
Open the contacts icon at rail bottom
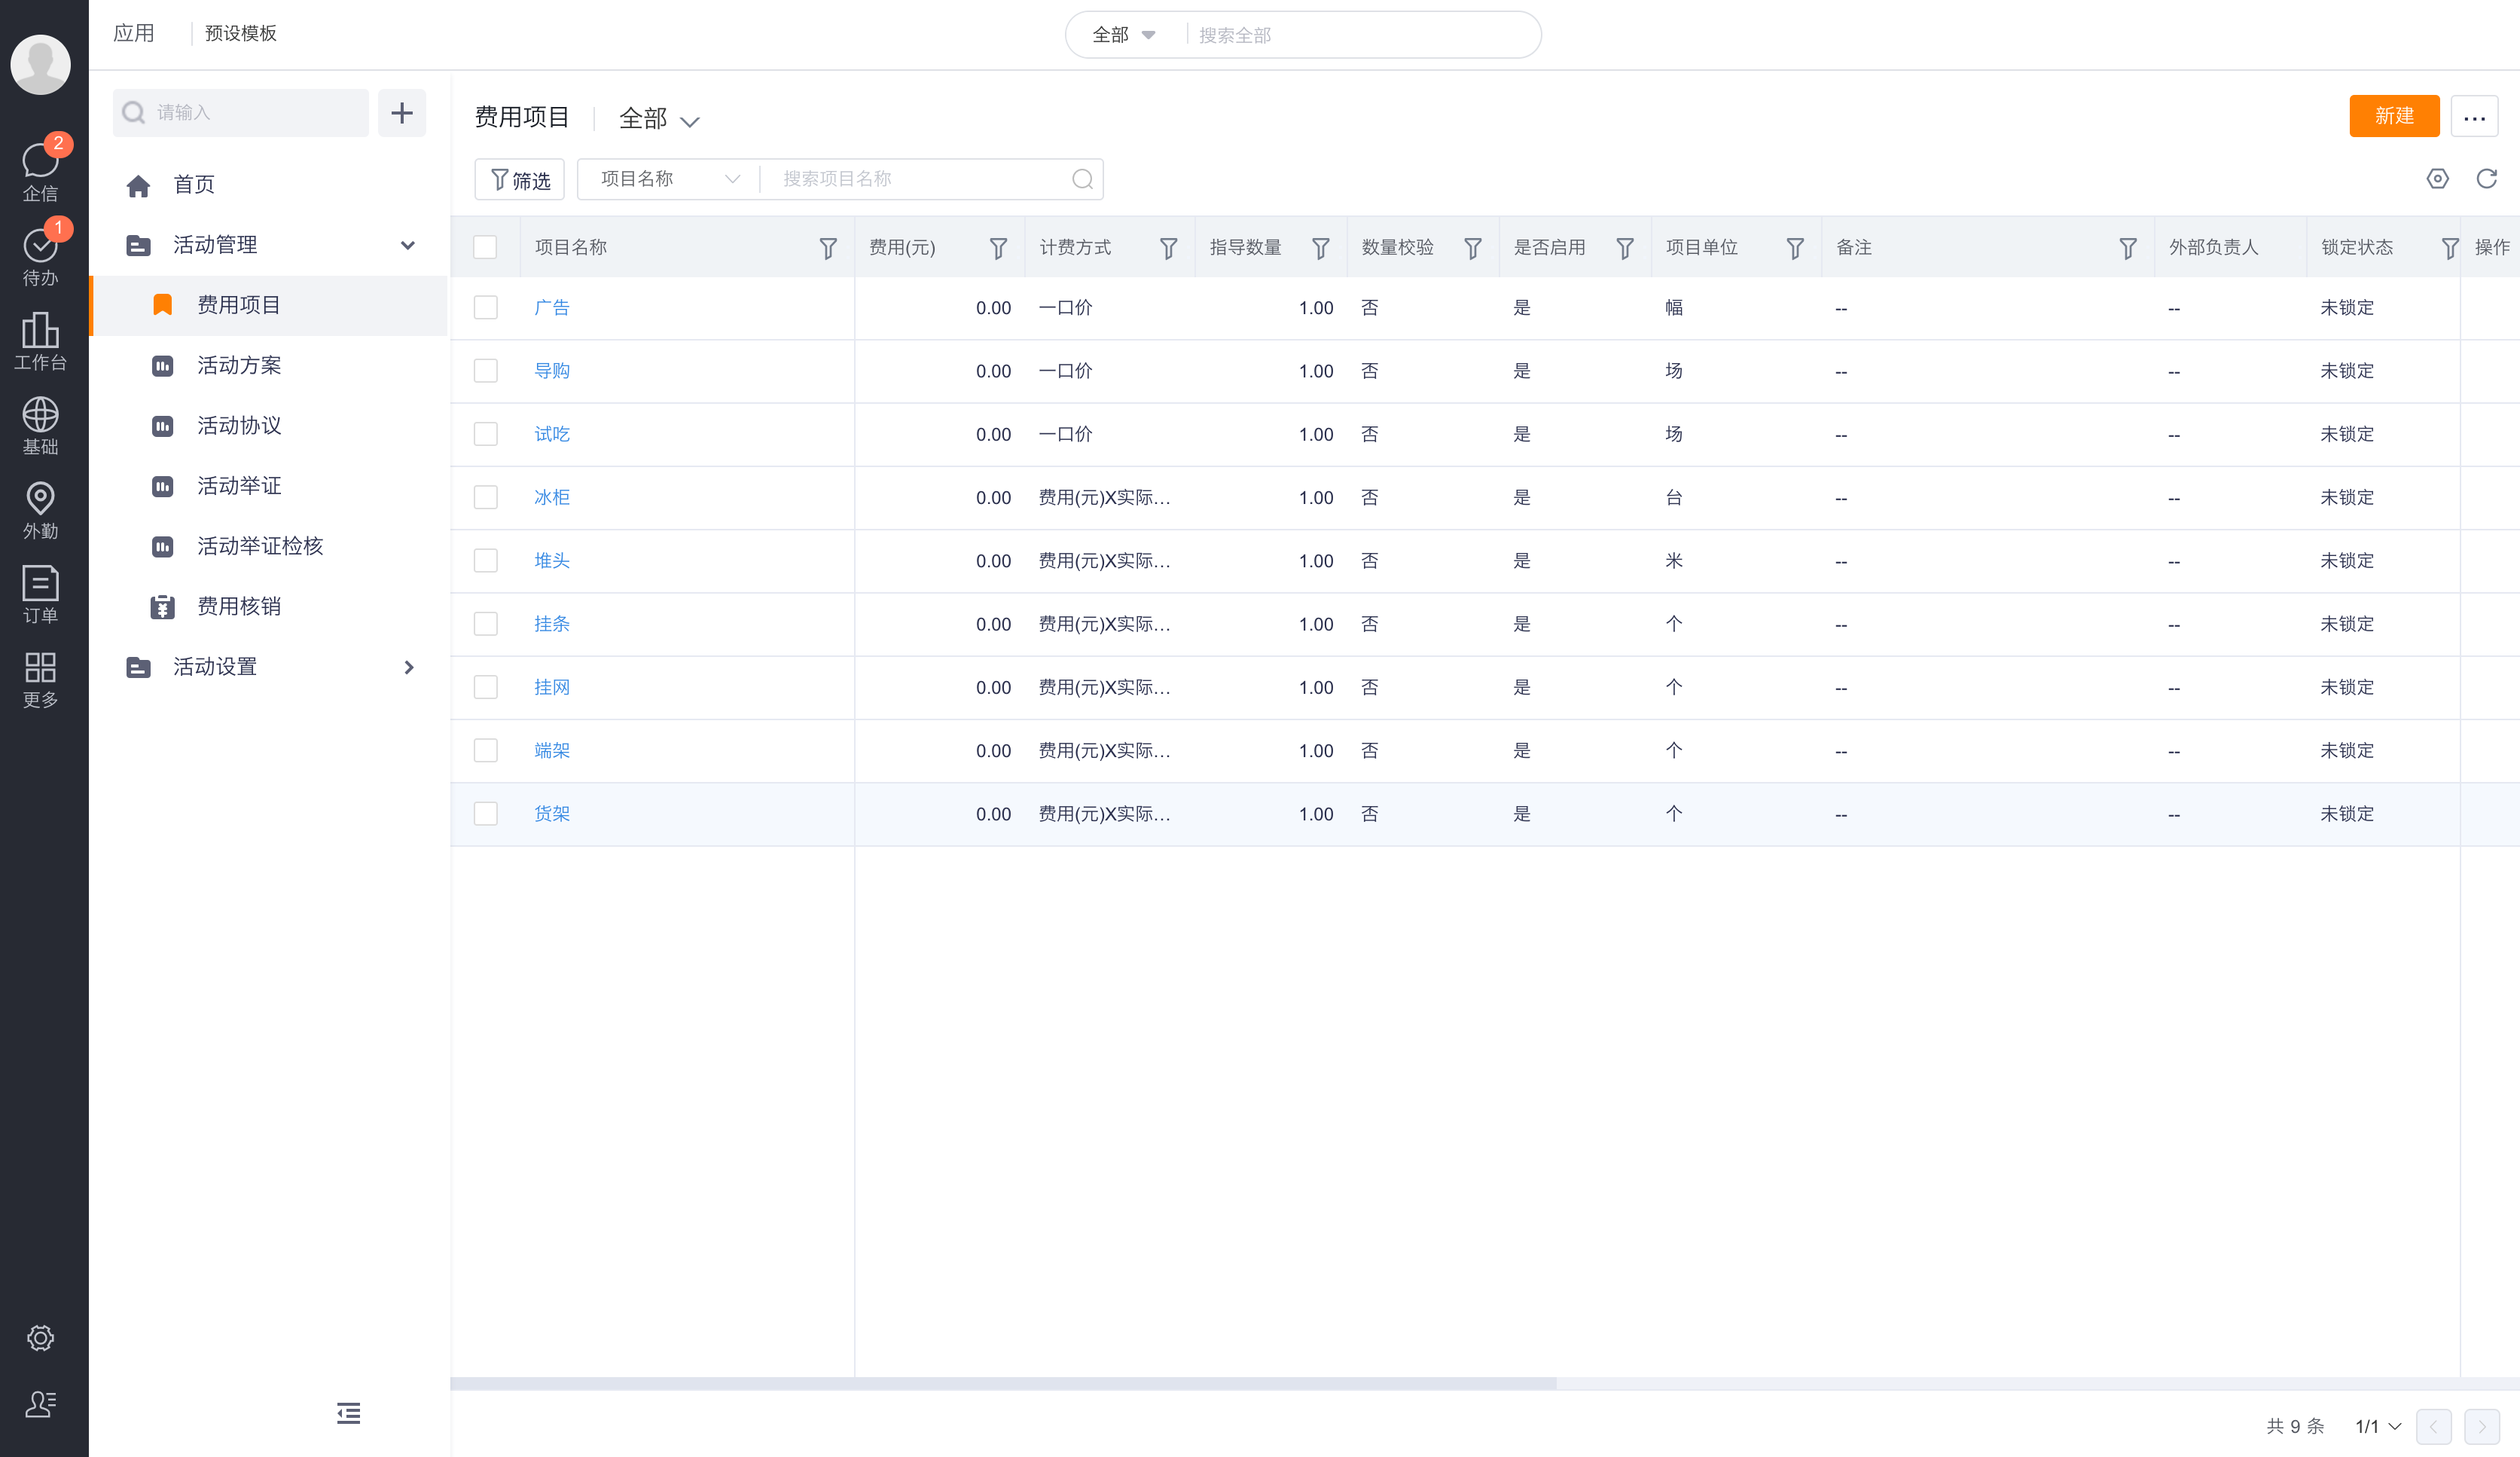(40, 1404)
